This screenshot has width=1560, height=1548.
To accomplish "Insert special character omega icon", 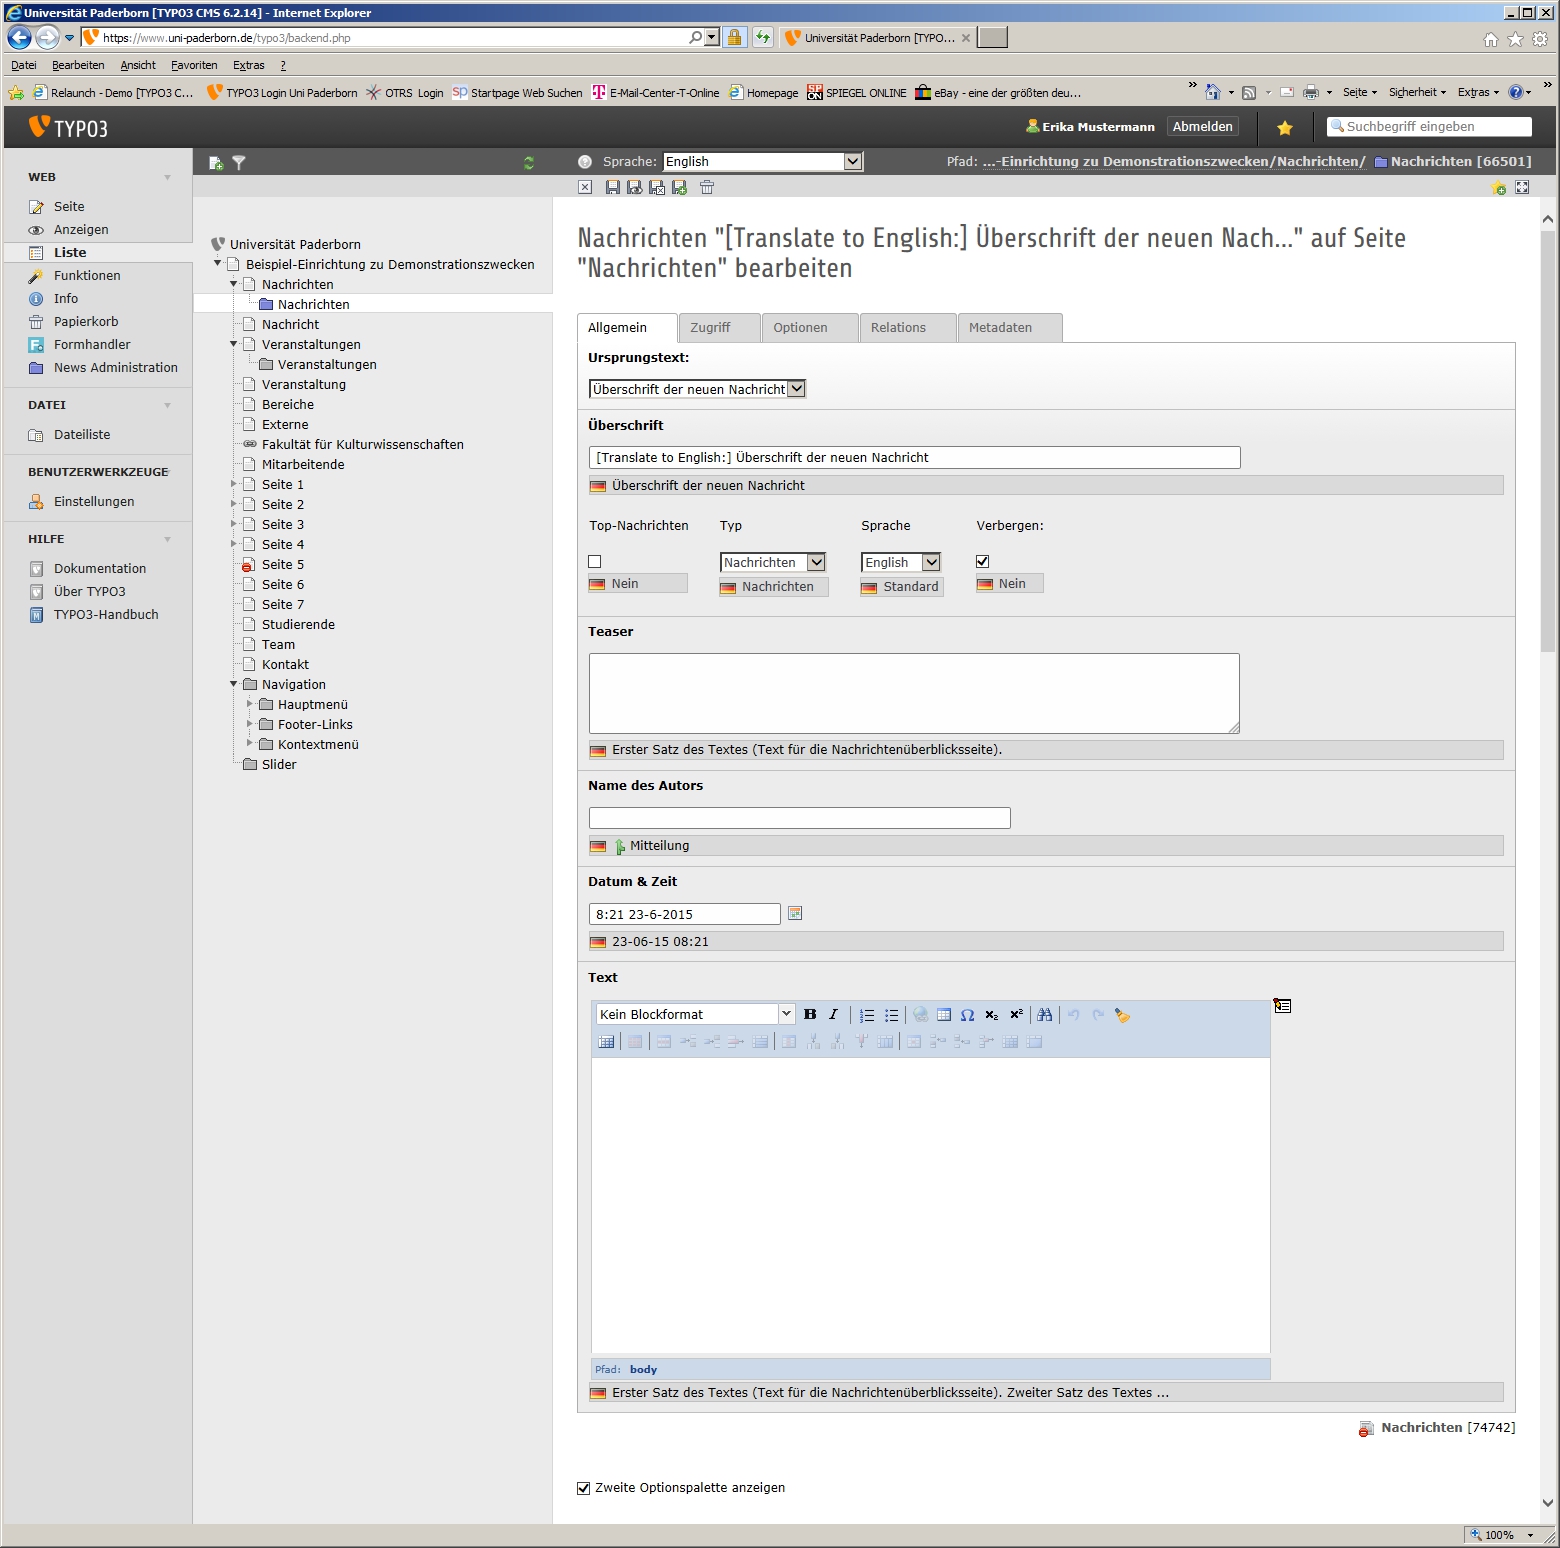I will point(967,1015).
